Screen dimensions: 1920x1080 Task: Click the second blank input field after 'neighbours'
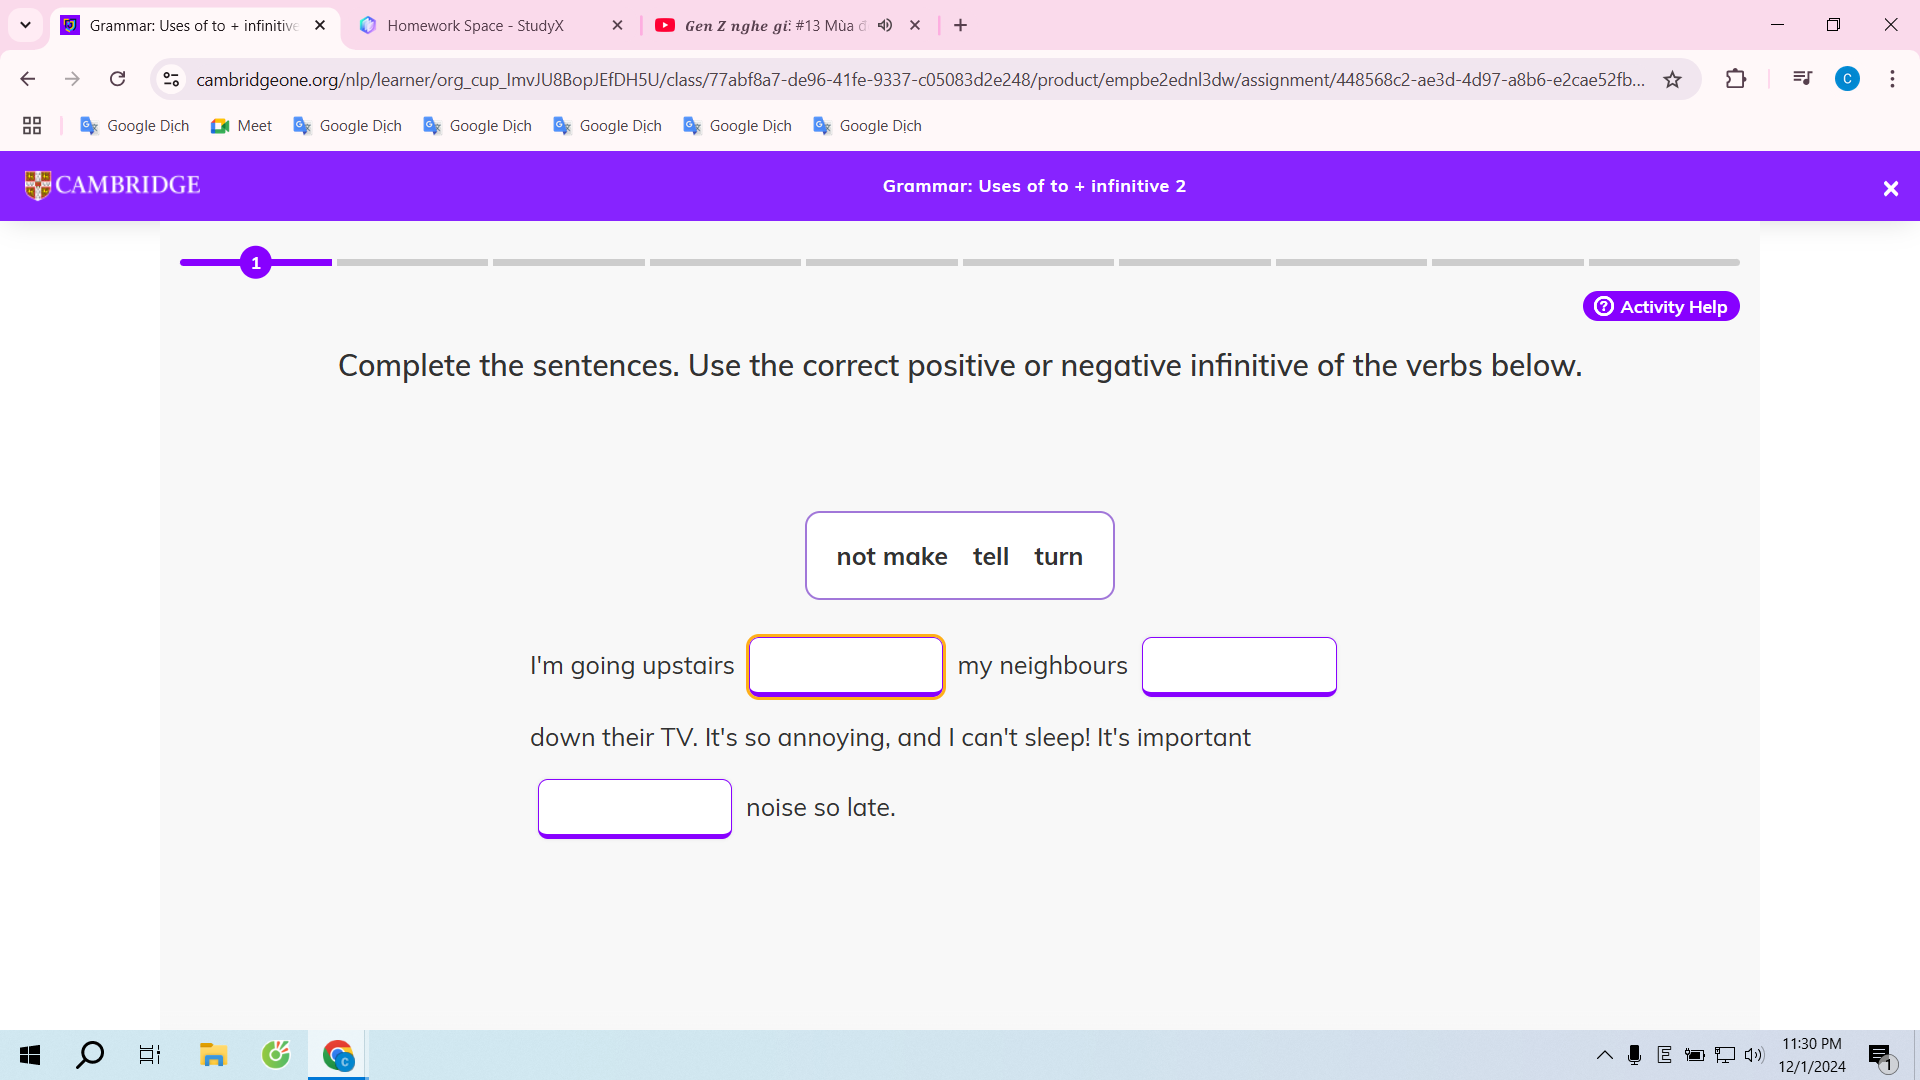point(1238,665)
